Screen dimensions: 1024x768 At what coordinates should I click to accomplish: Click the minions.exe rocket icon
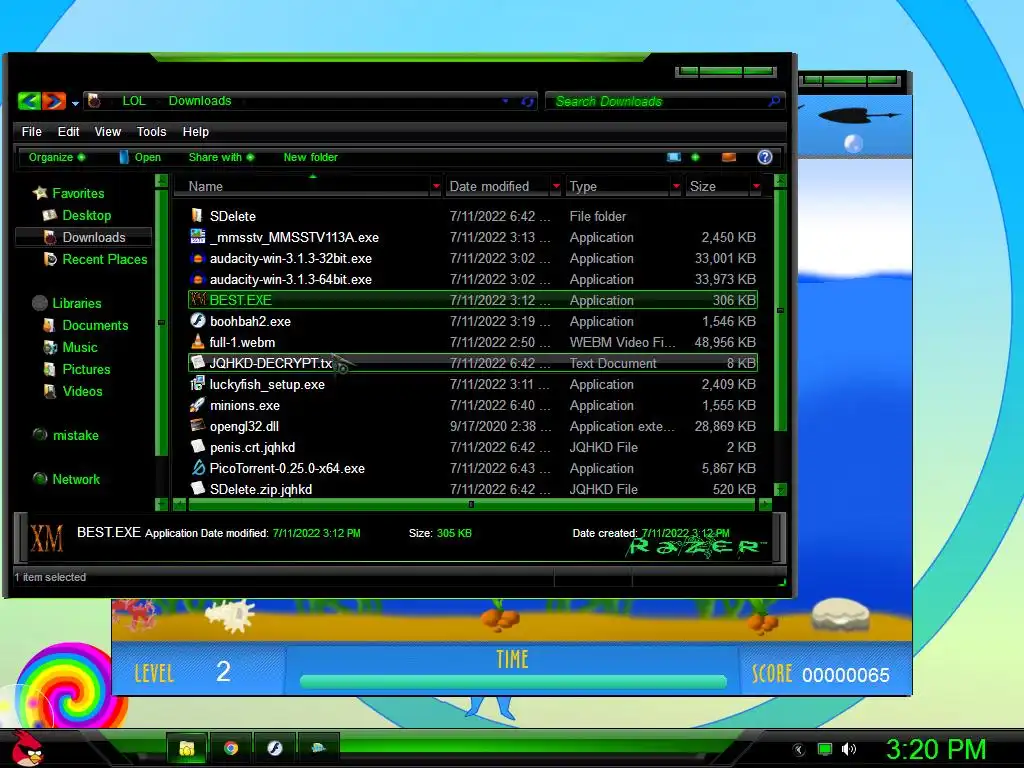click(197, 405)
